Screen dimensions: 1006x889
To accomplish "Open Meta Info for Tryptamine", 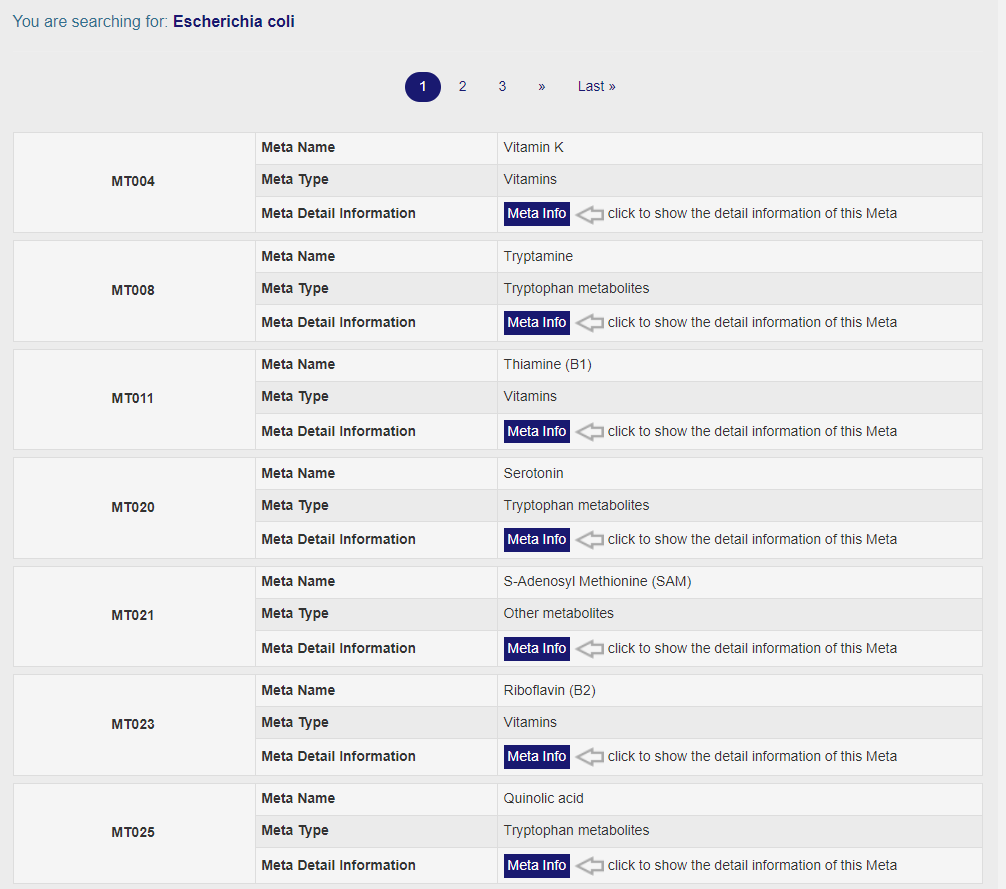I will (x=536, y=322).
